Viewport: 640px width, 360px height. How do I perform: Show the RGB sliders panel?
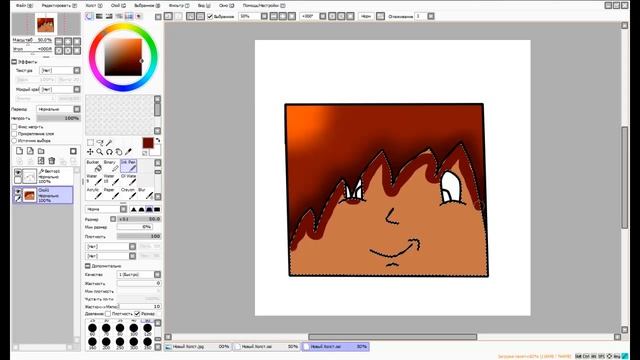coord(99,16)
